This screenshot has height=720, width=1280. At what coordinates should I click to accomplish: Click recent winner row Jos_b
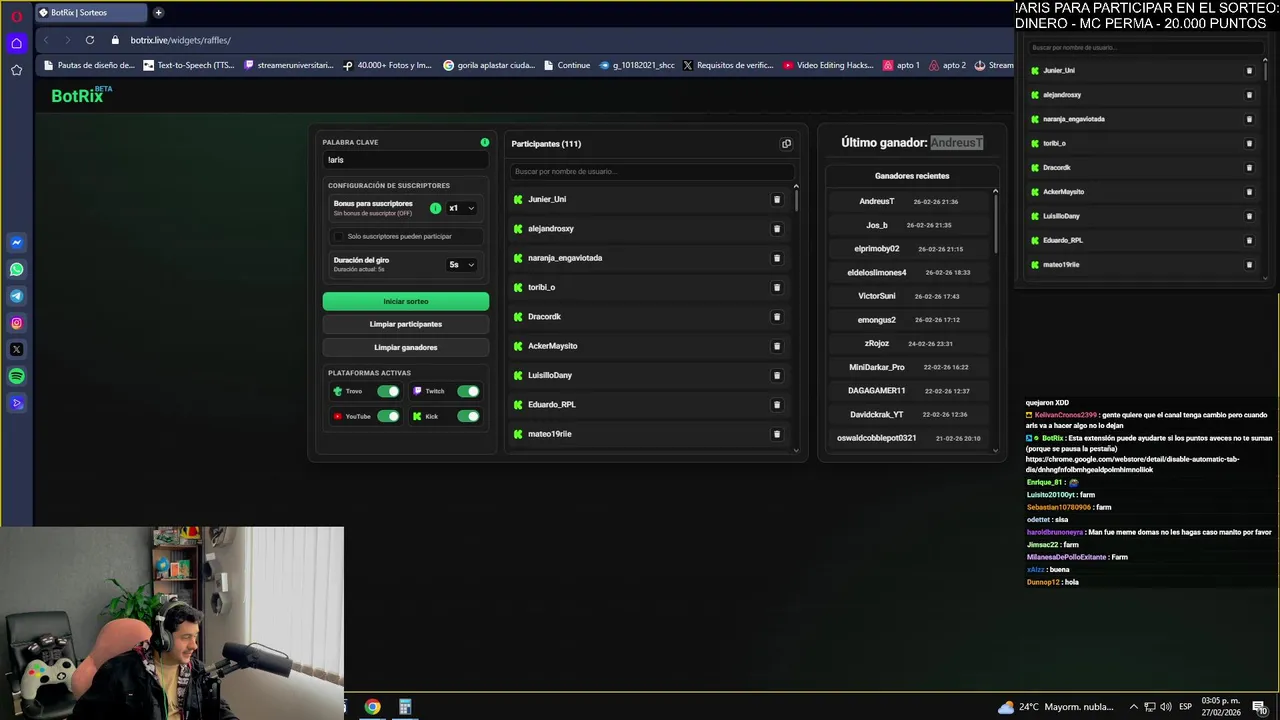click(x=909, y=225)
